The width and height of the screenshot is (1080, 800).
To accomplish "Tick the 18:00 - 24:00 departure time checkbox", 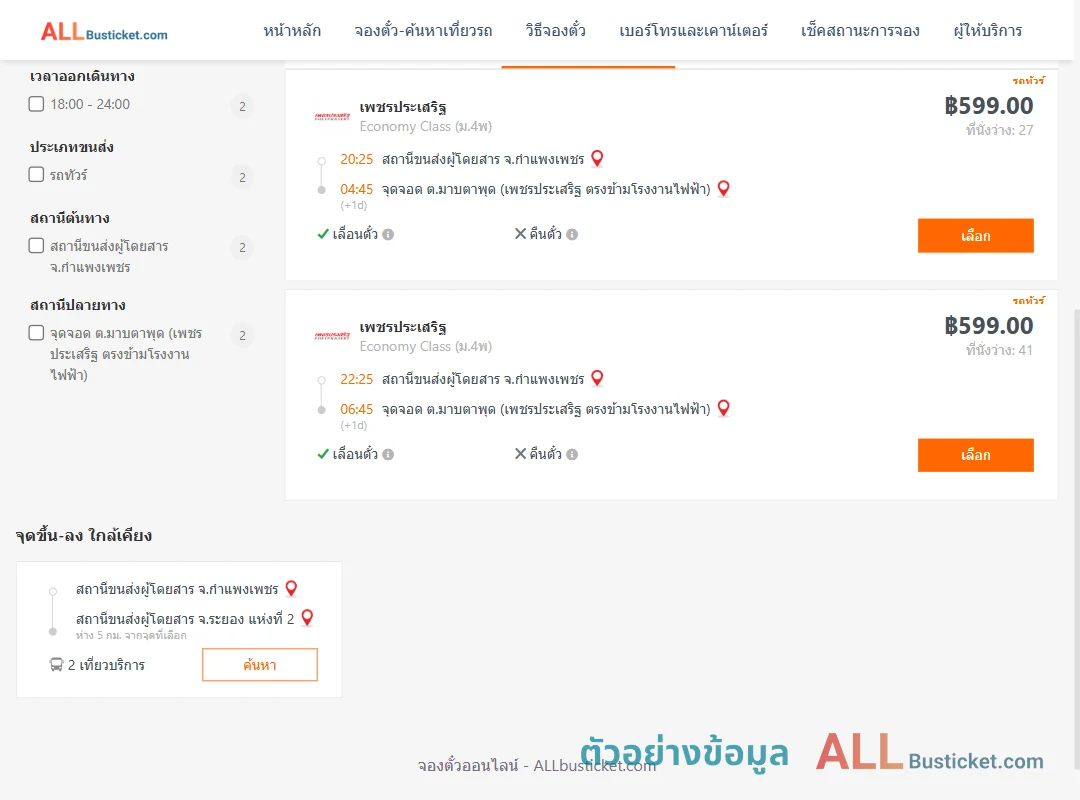I will [37, 104].
